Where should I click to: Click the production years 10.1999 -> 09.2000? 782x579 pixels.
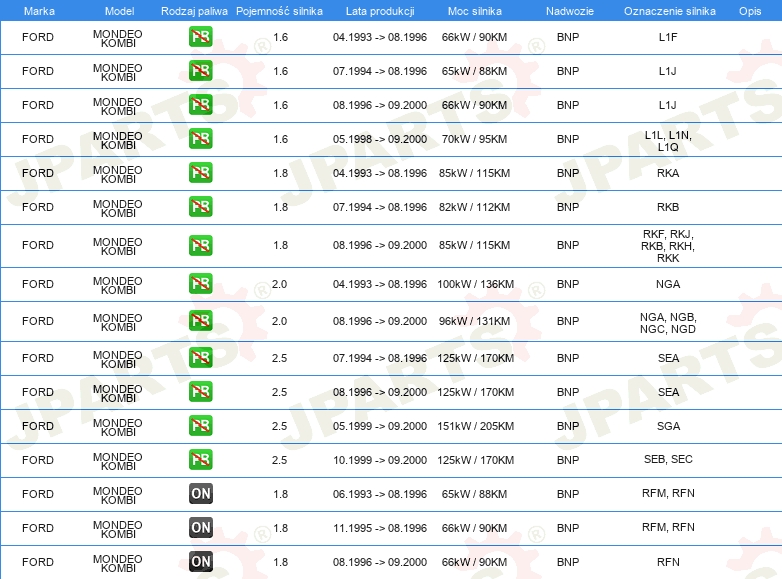(380, 460)
